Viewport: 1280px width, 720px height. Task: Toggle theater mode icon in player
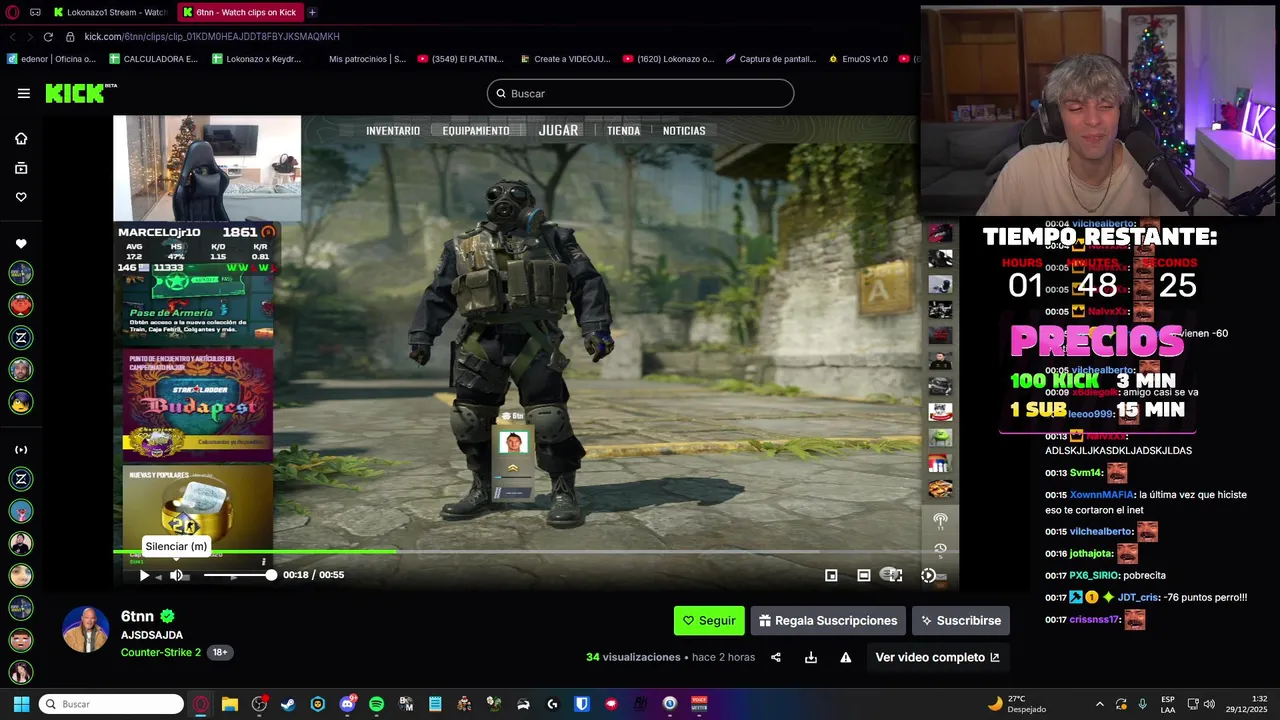(x=864, y=575)
